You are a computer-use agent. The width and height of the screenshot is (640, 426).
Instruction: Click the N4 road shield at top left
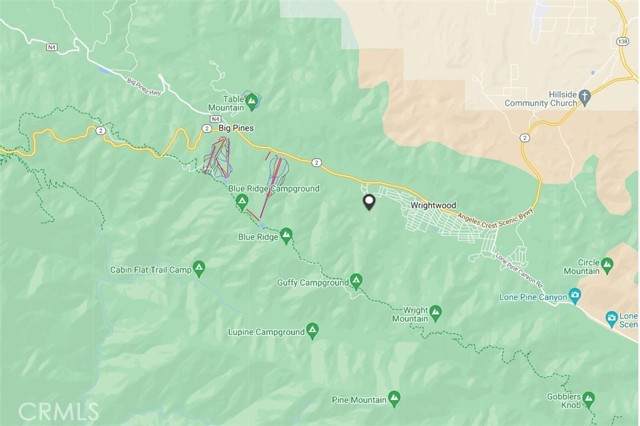point(51,48)
